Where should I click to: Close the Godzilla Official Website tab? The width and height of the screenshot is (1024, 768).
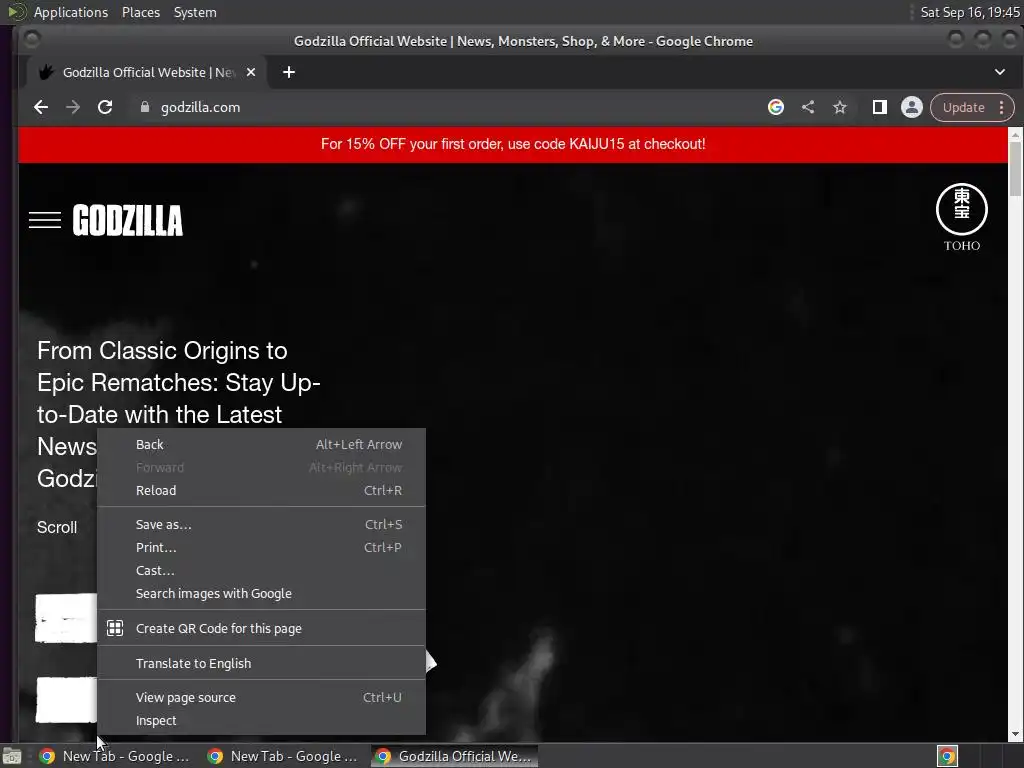coord(251,72)
